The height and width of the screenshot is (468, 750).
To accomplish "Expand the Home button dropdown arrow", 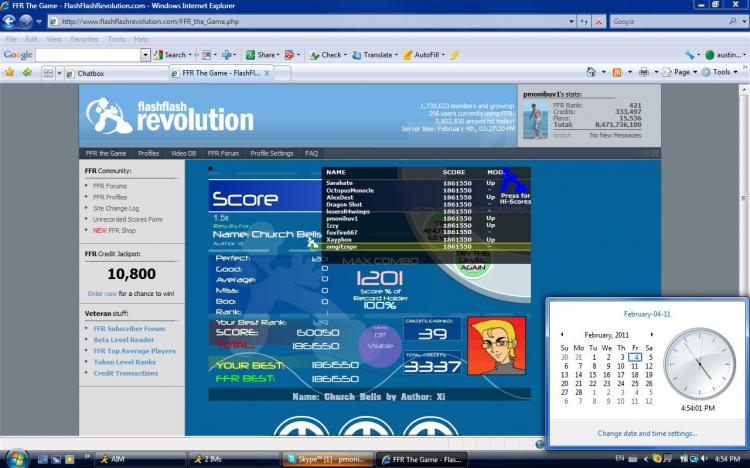I will click(x=603, y=72).
